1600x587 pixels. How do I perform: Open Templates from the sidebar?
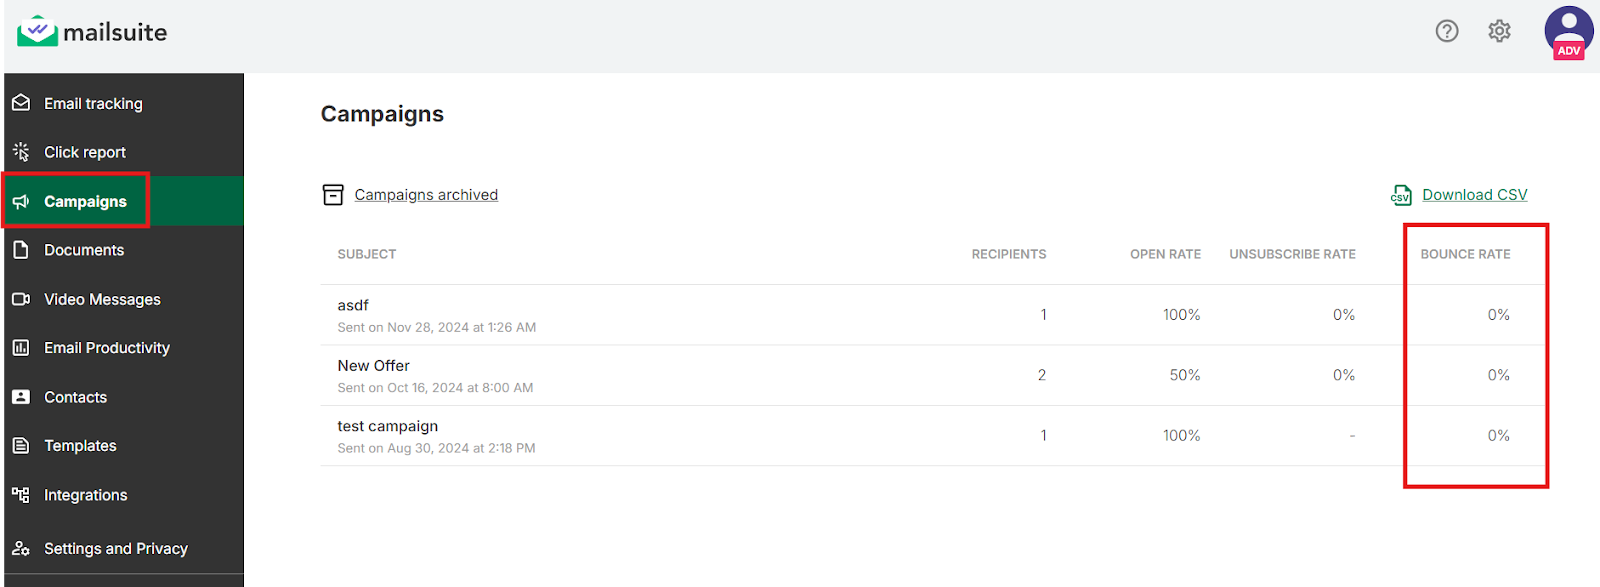click(x=80, y=446)
